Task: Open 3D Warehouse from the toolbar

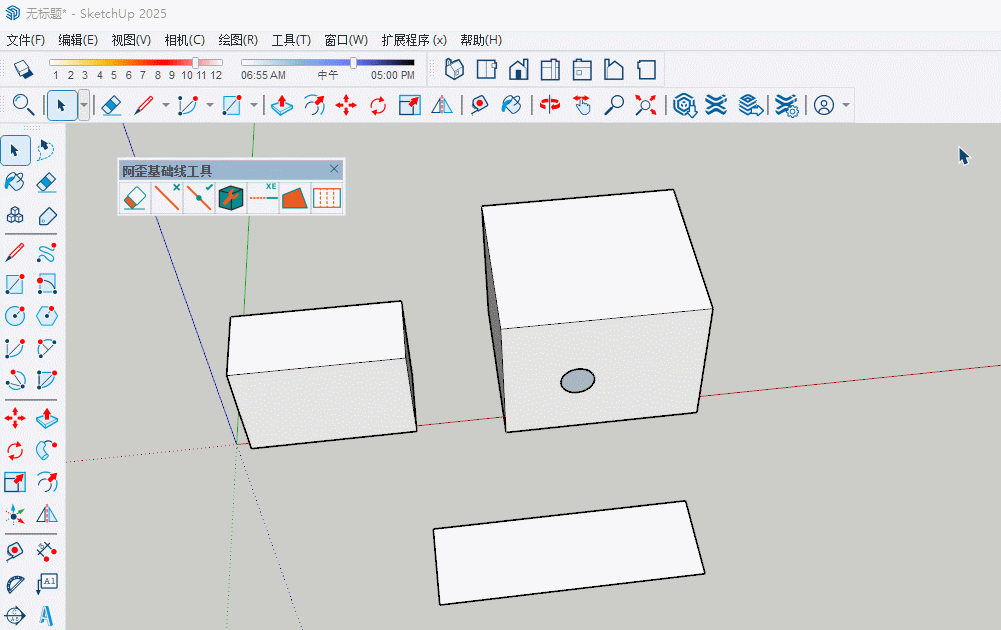Action: pos(684,105)
